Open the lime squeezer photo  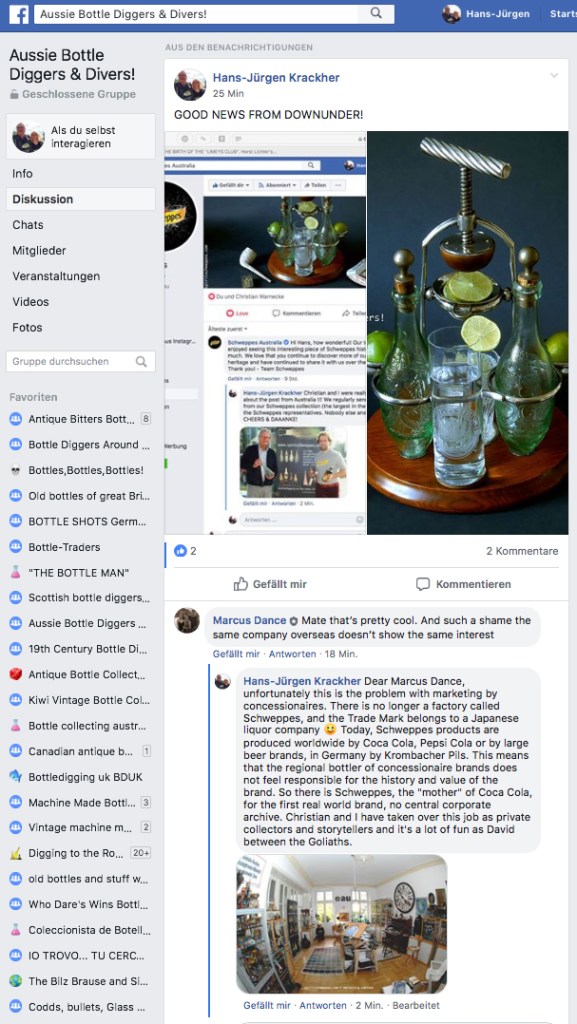(x=467, y=333)
